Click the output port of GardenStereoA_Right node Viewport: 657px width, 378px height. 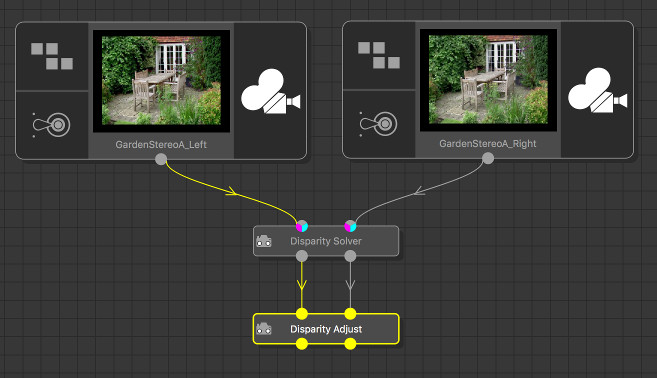488,158
